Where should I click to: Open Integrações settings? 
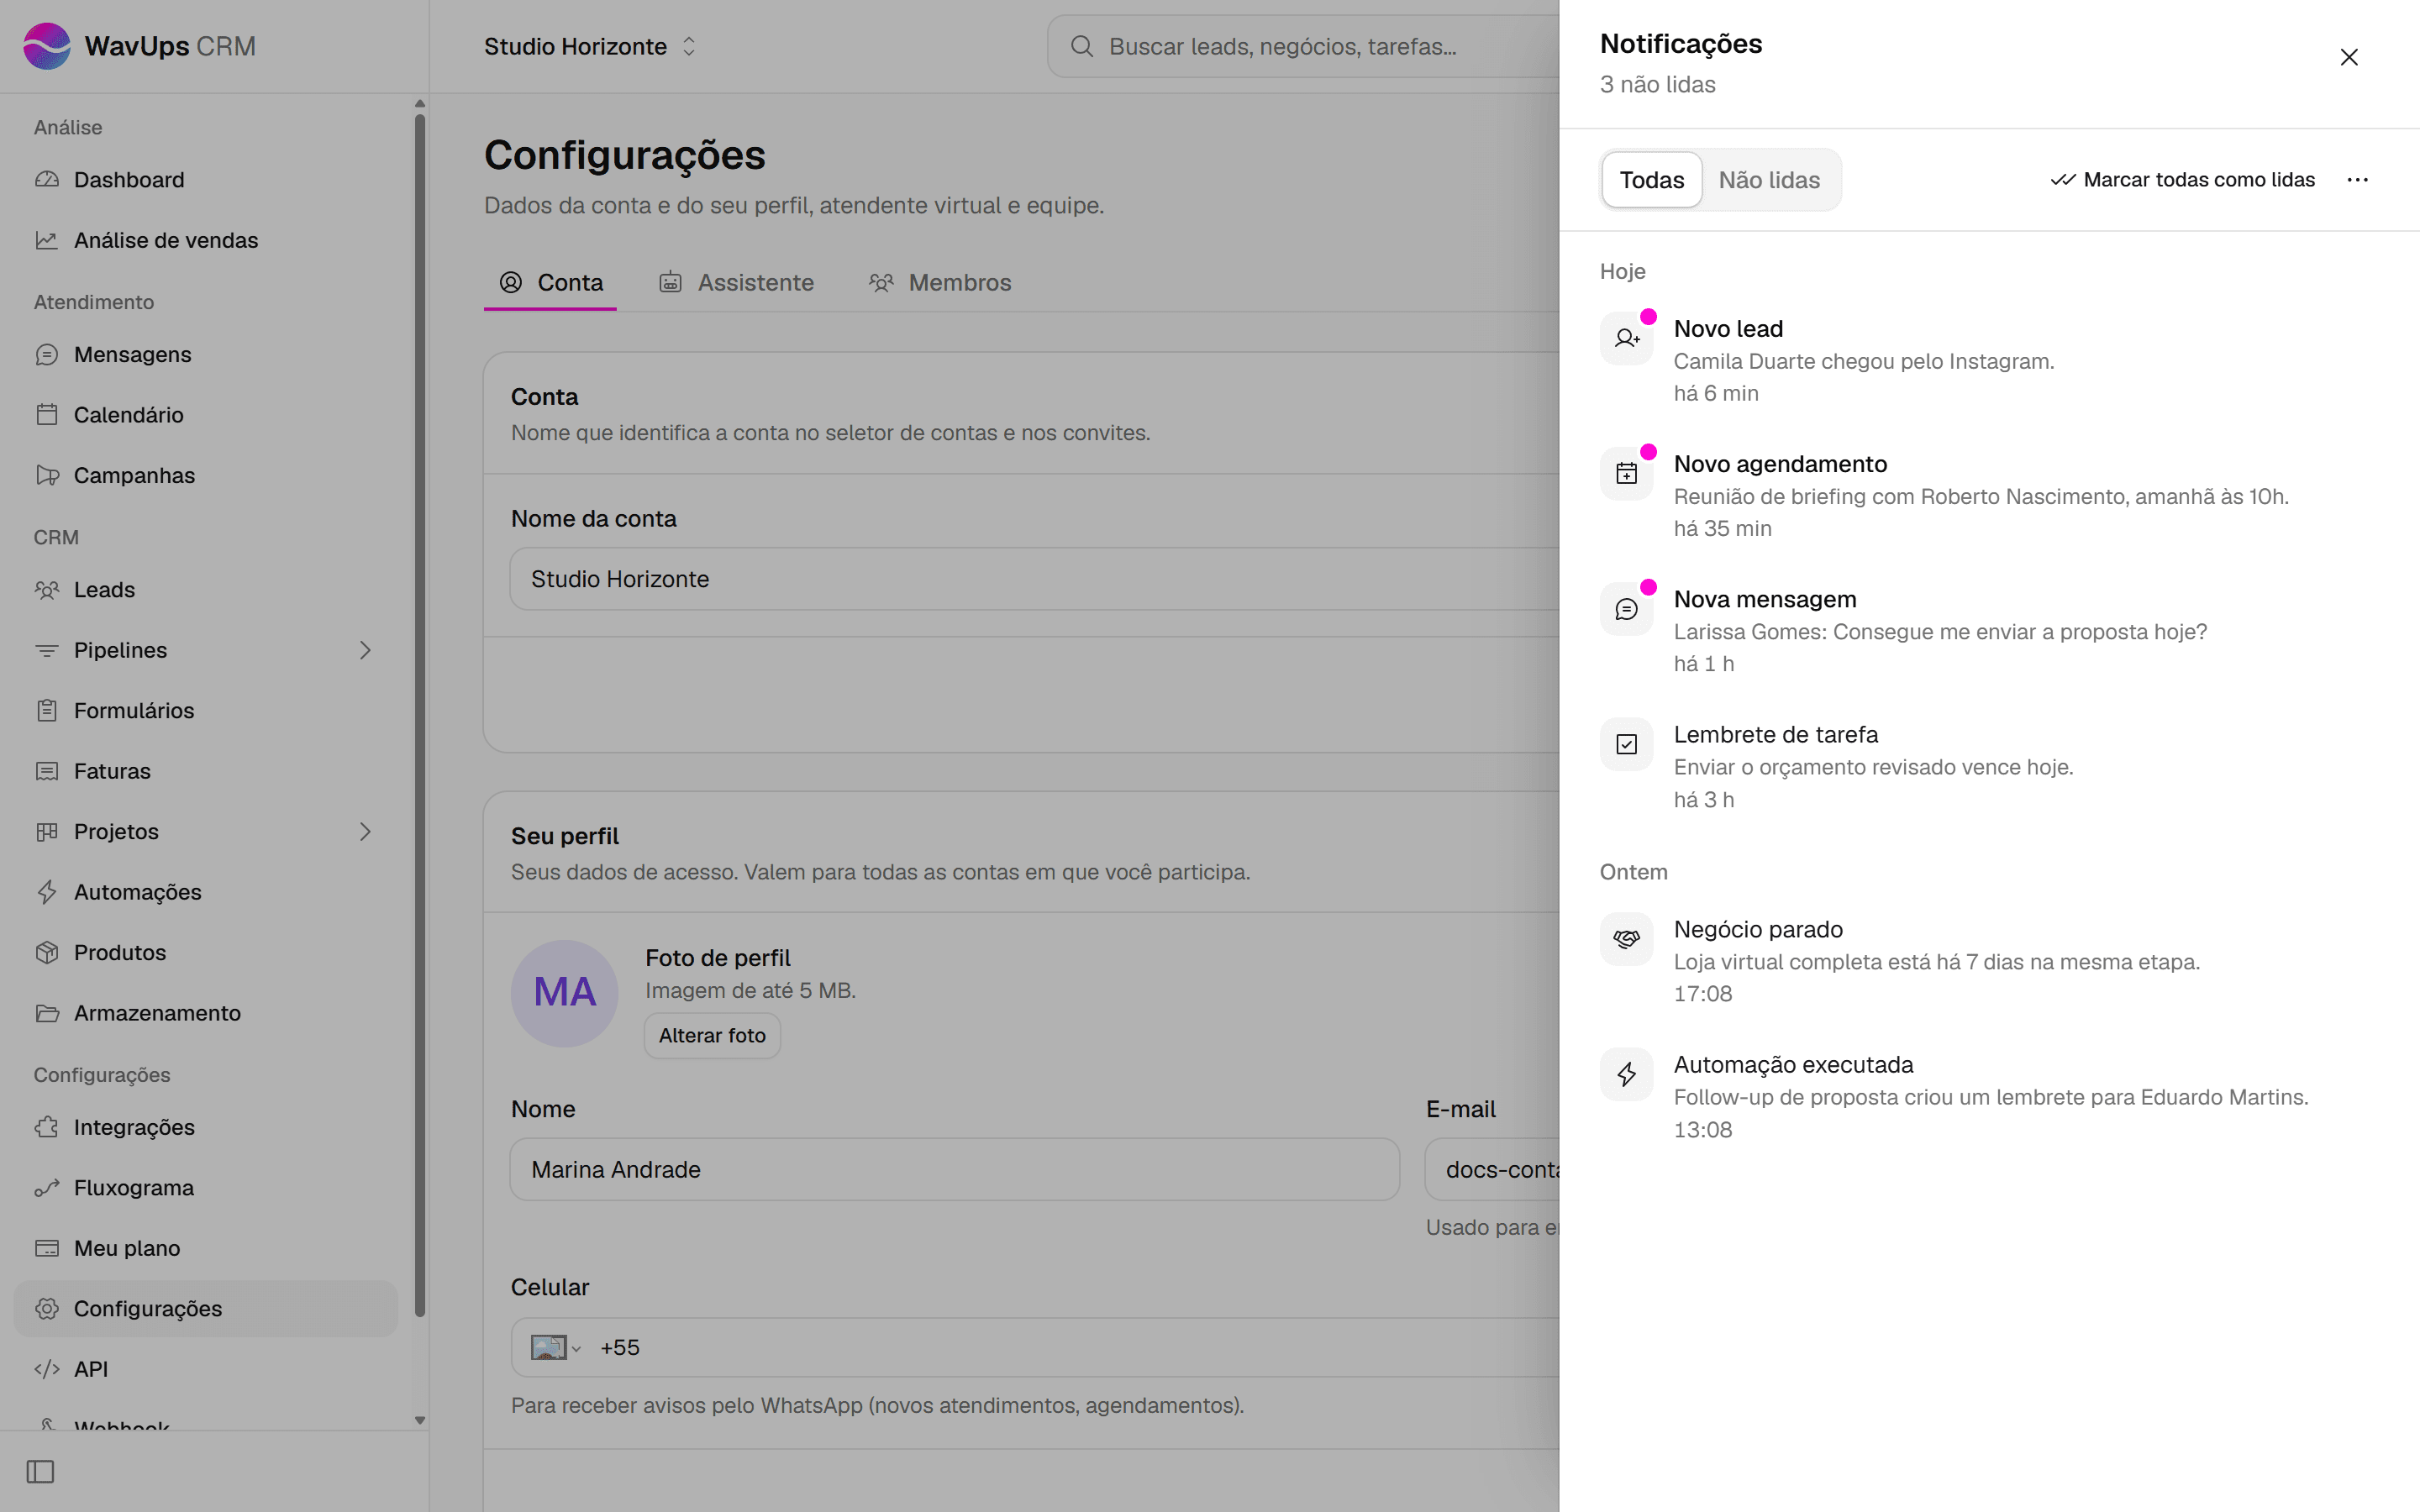click(x=206, y=1127)
